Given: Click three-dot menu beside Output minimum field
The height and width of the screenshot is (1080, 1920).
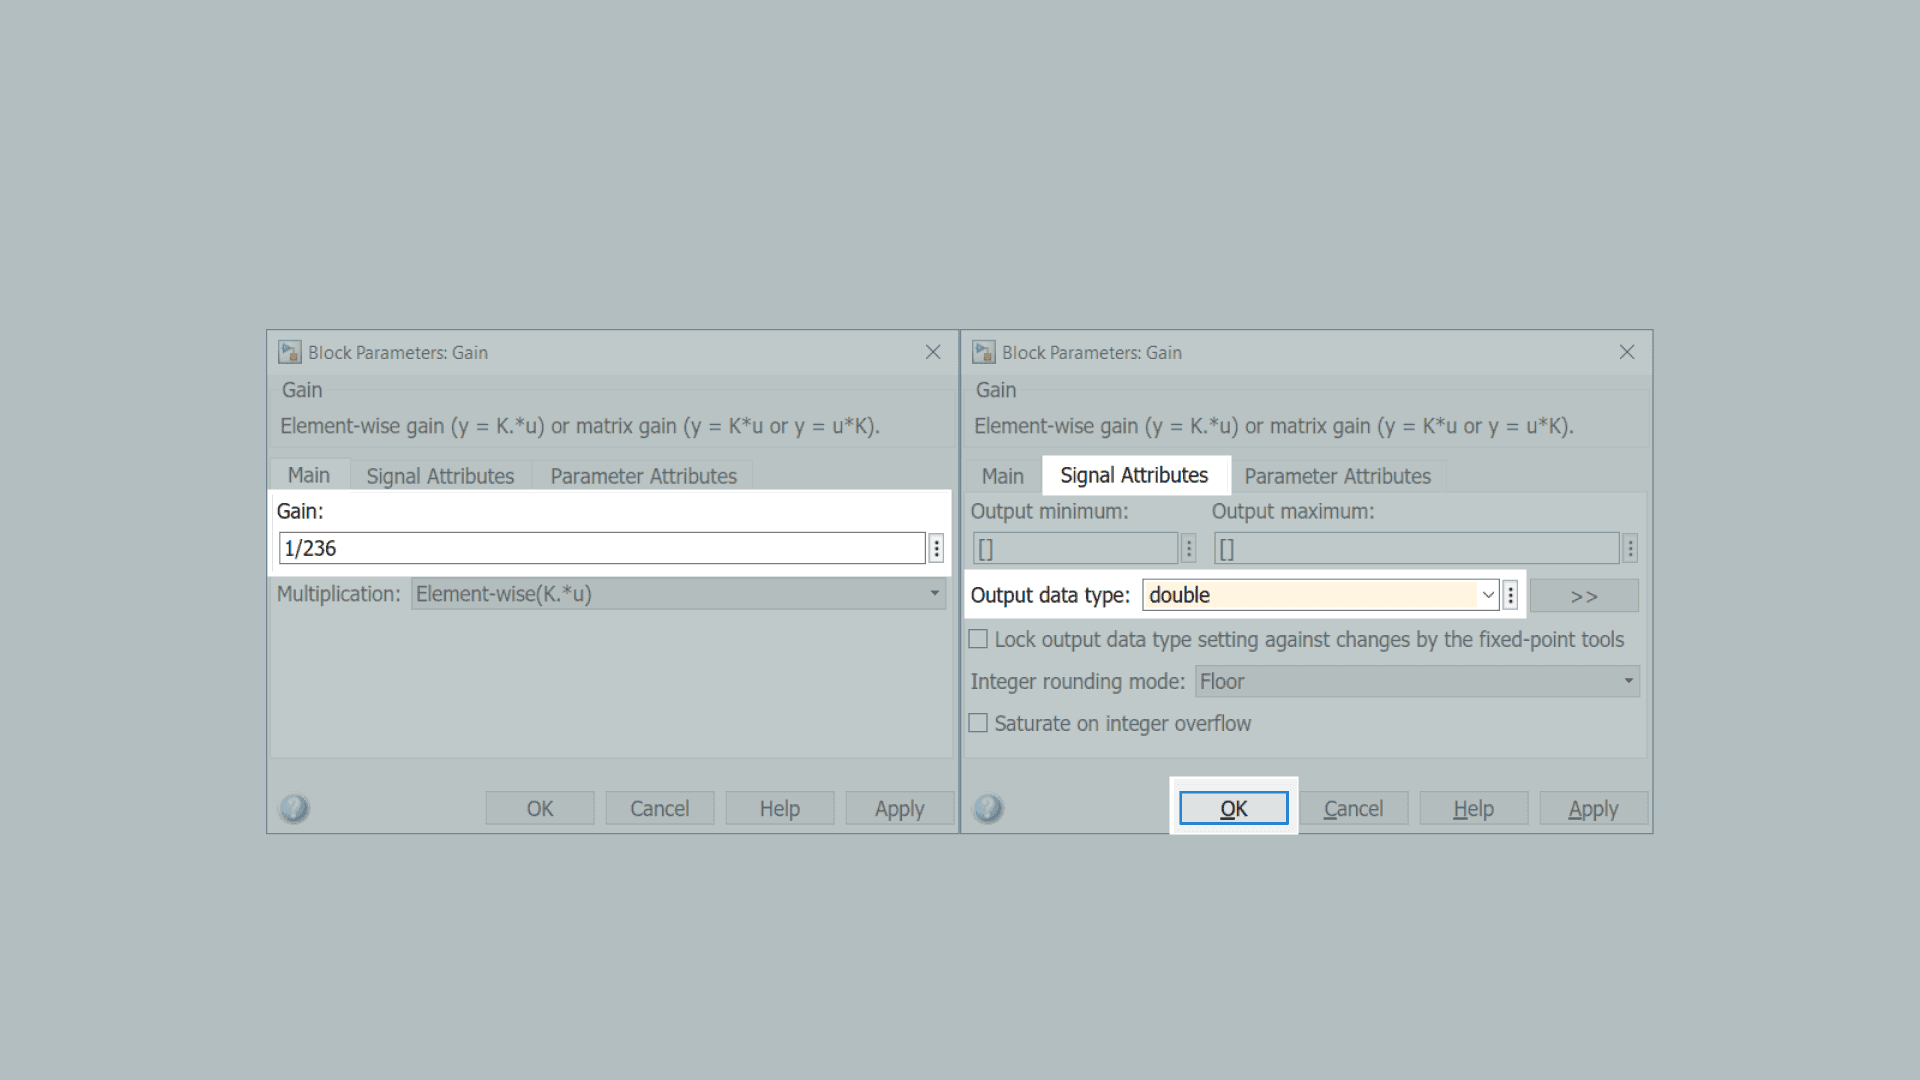Looking at the screenshot, I should pyautogui.click(x=1188, y=548).
